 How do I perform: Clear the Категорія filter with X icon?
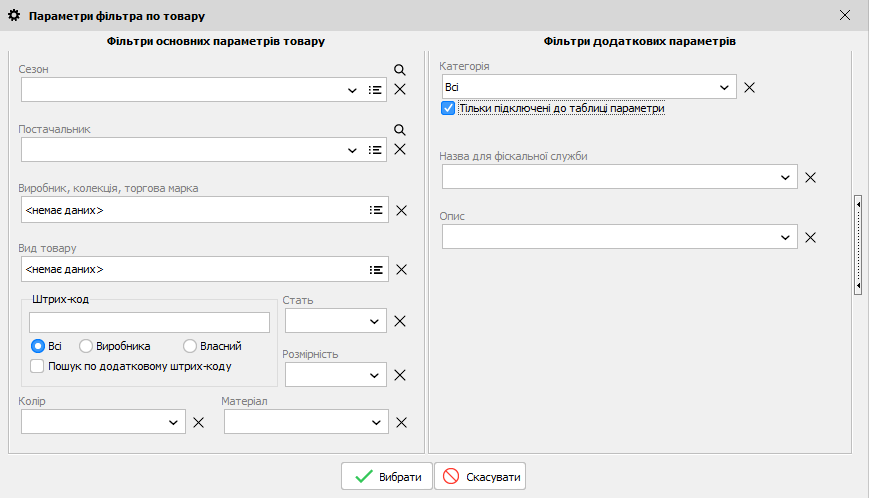pos(749,87)
